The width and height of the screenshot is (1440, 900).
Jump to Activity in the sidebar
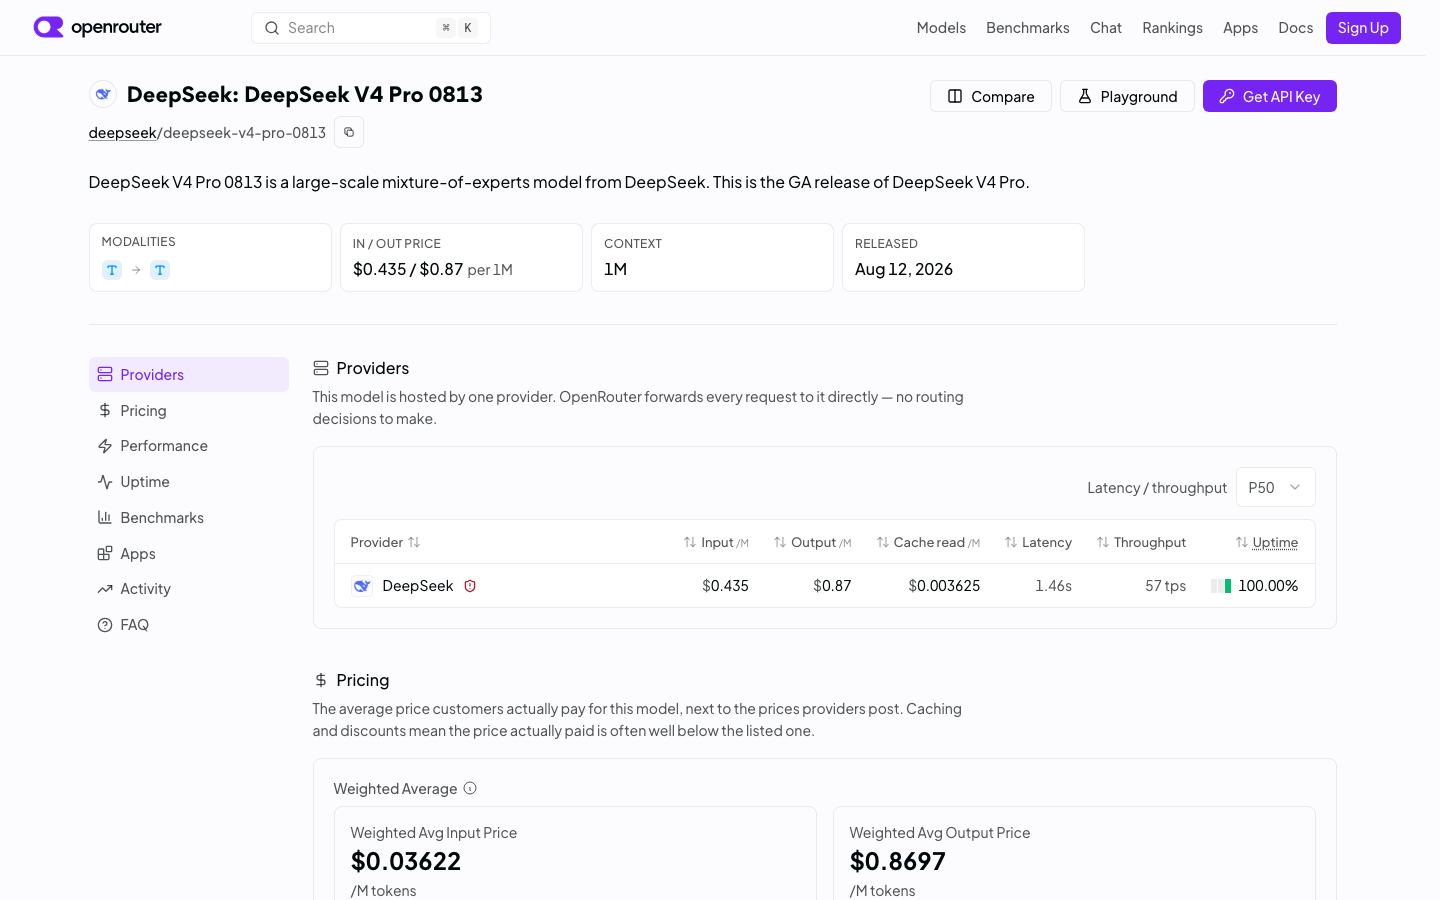pos(189,589)
